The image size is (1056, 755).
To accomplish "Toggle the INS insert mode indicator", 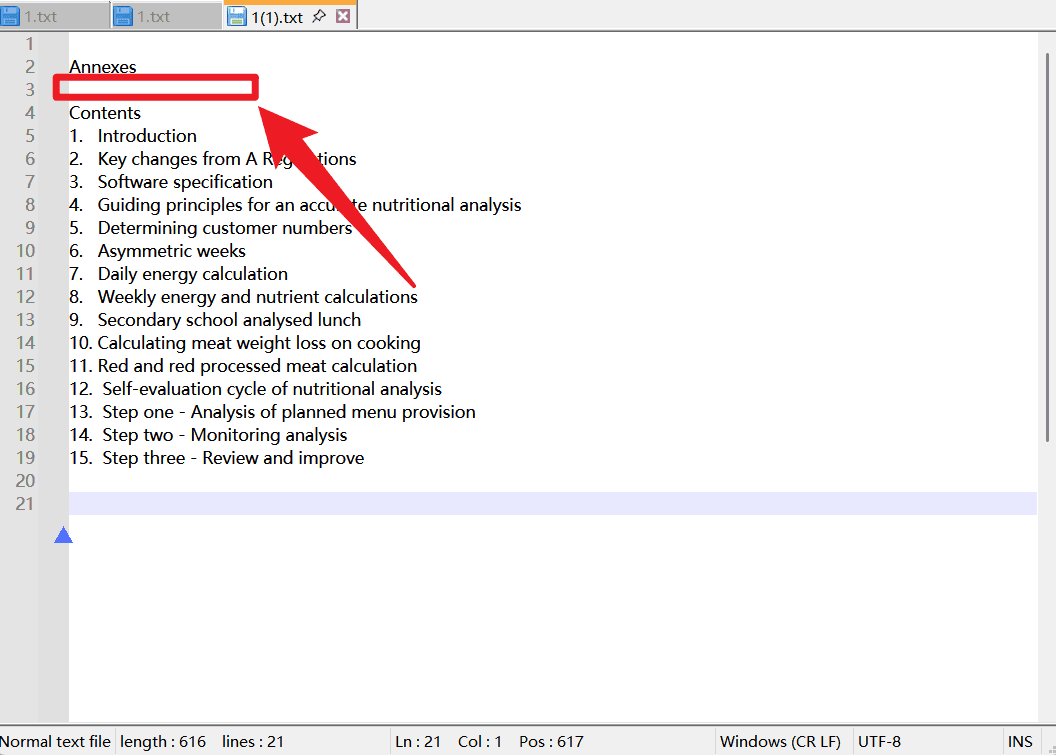I will (1020, 742).
